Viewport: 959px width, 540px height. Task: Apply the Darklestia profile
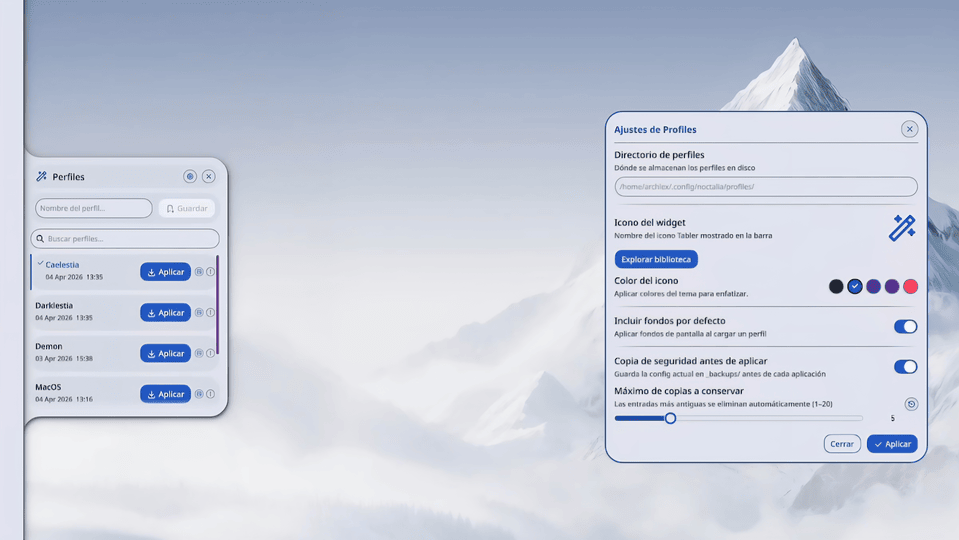tap(165, 313)
